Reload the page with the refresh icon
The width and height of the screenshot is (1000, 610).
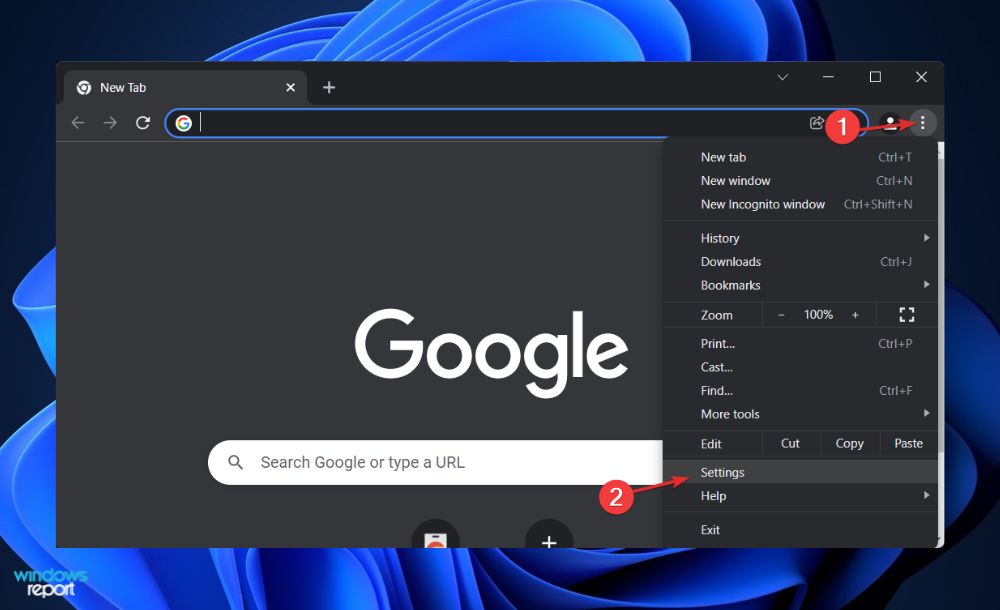click(143, 123)
